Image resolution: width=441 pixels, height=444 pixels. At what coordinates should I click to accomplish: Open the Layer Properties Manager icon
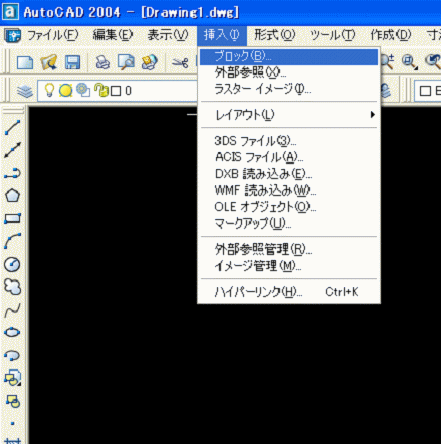(25, 91)
